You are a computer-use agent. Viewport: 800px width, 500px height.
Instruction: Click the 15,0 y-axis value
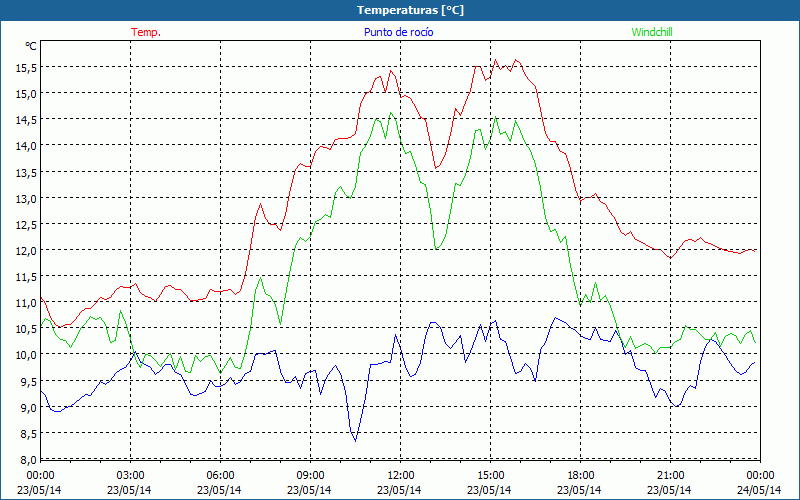pos(27,93)
